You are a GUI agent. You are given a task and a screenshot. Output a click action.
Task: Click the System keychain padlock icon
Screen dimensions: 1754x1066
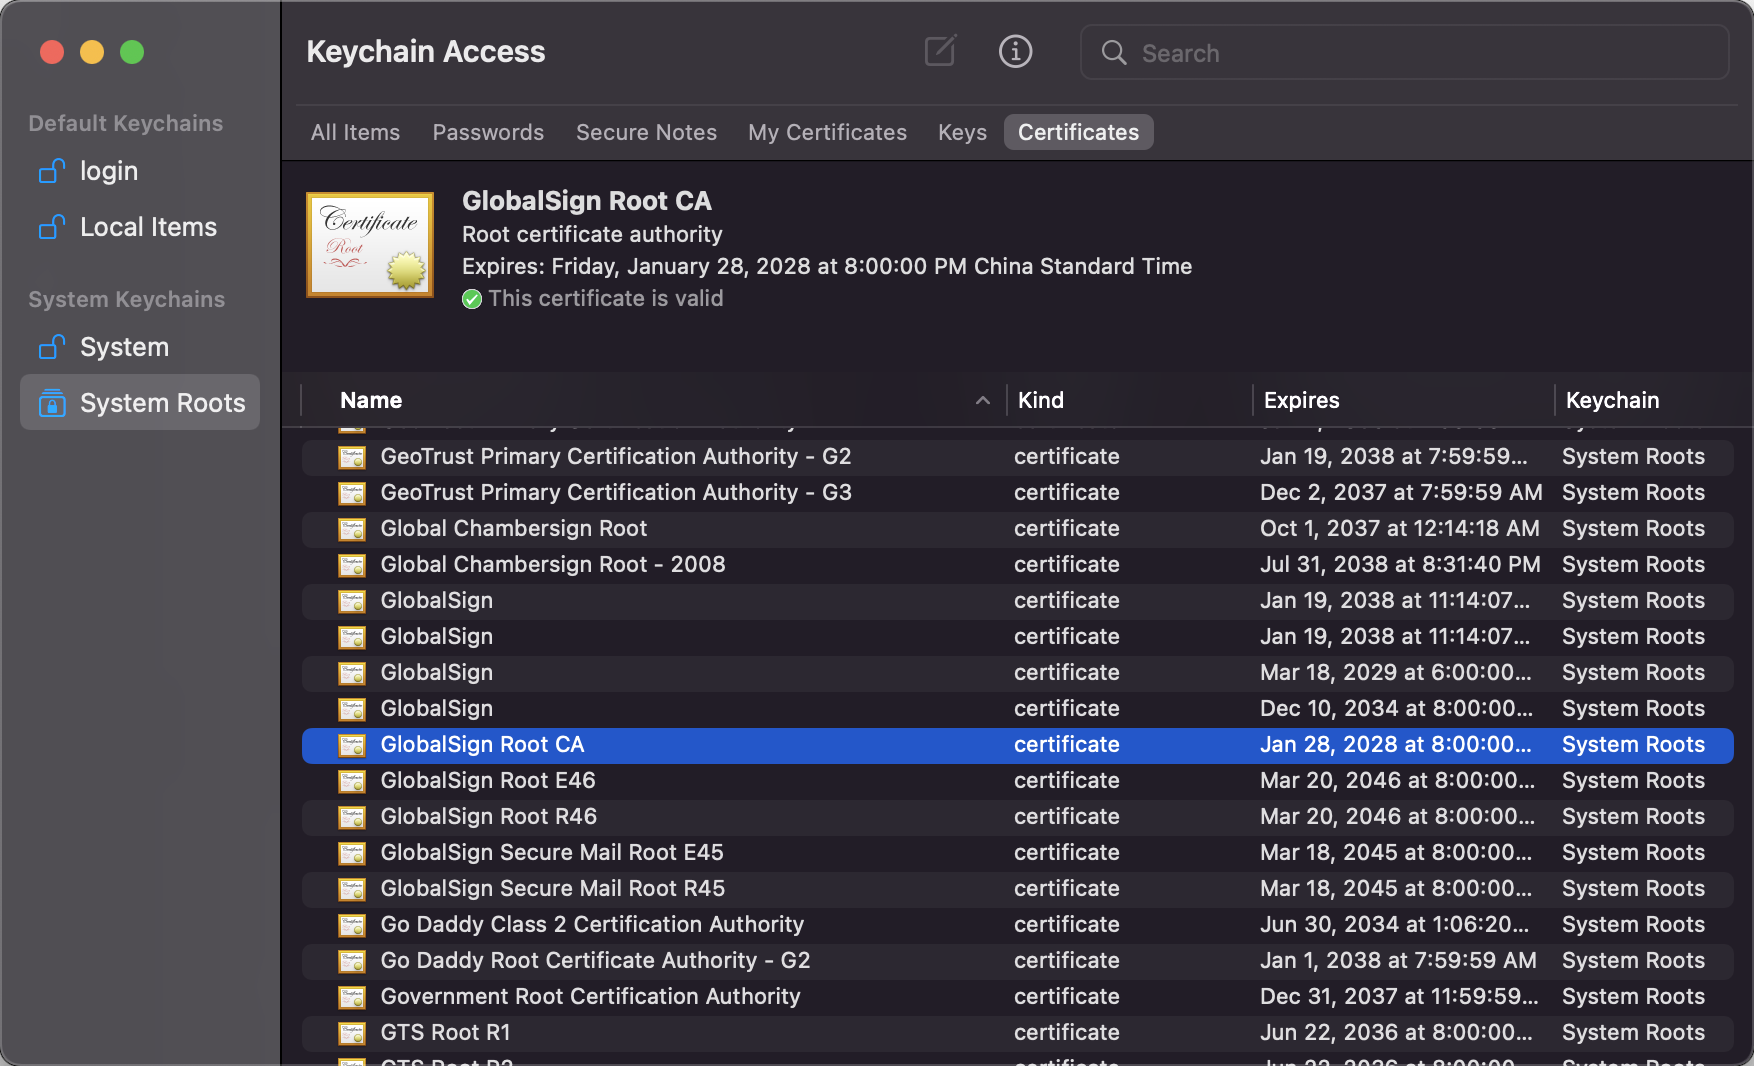pos(52,347)
